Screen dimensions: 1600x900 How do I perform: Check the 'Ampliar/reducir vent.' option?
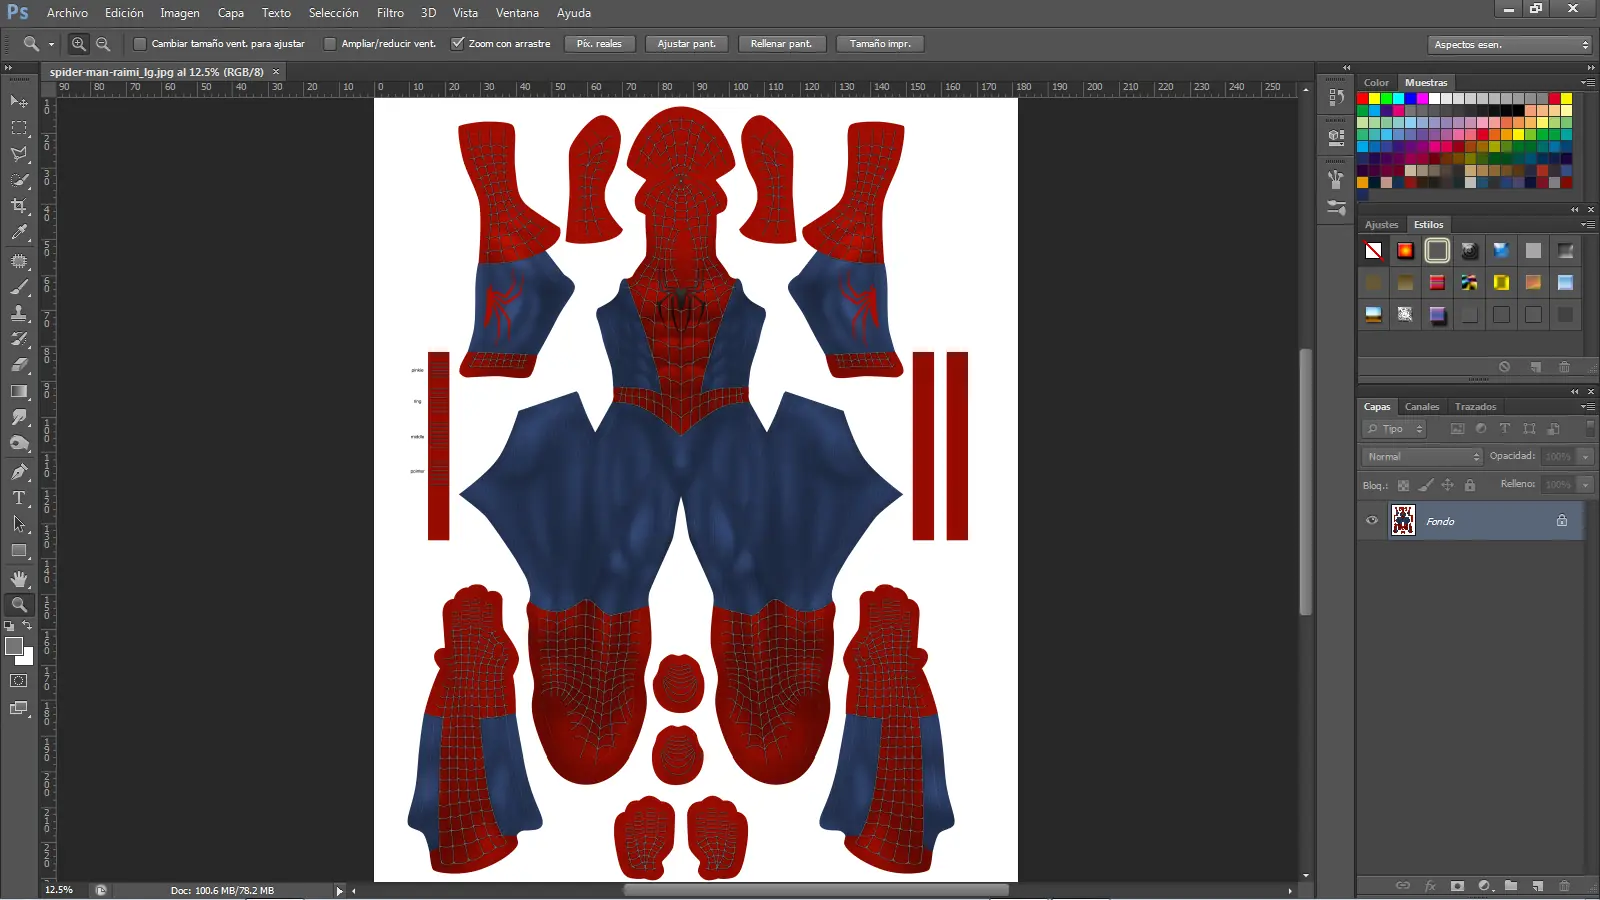(x=330, y=44)
